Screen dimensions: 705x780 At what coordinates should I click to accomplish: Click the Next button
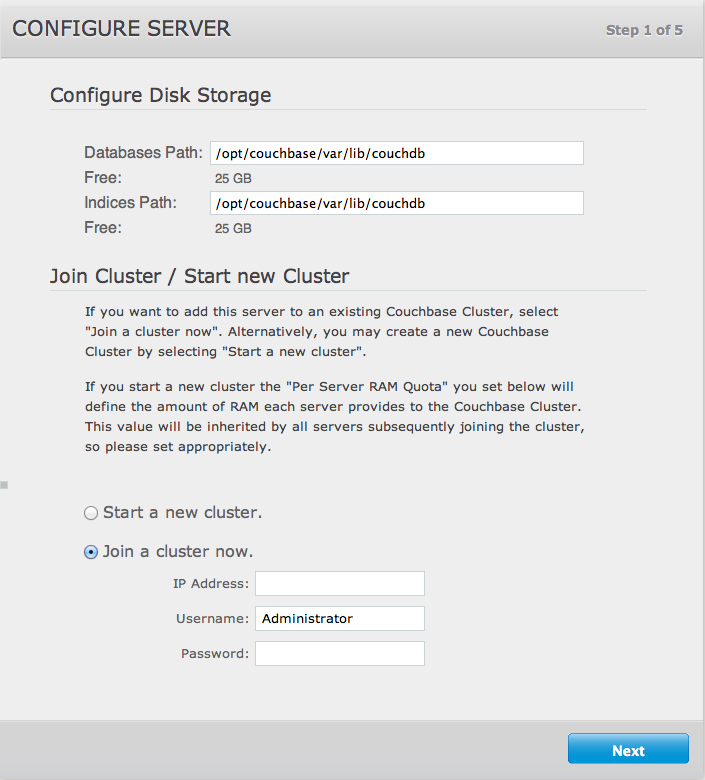(x=628, y=748)
